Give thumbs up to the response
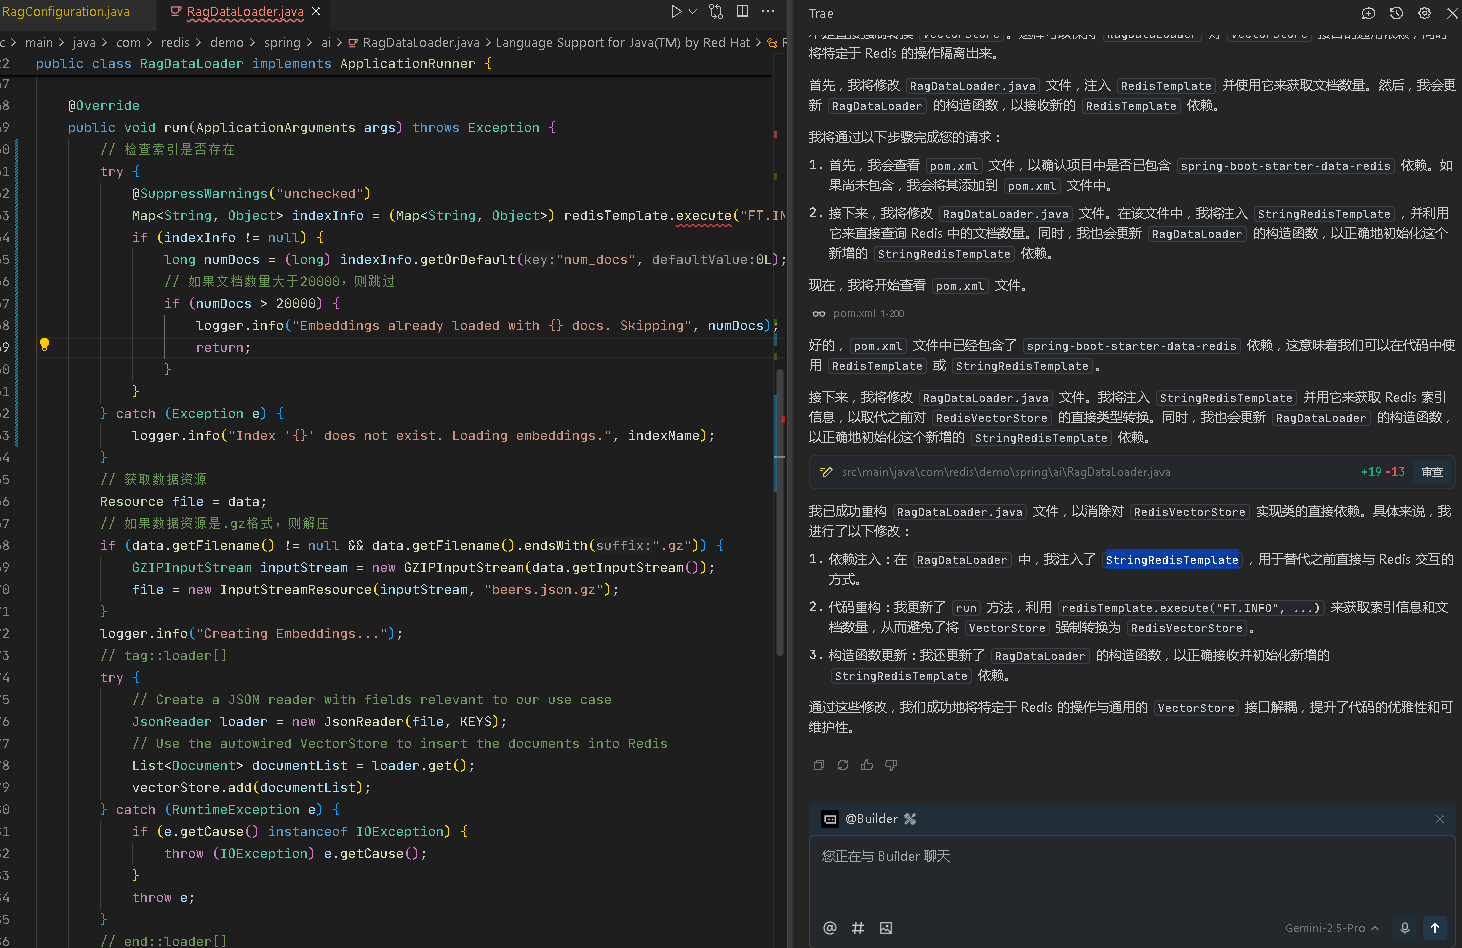 [867, 765]
